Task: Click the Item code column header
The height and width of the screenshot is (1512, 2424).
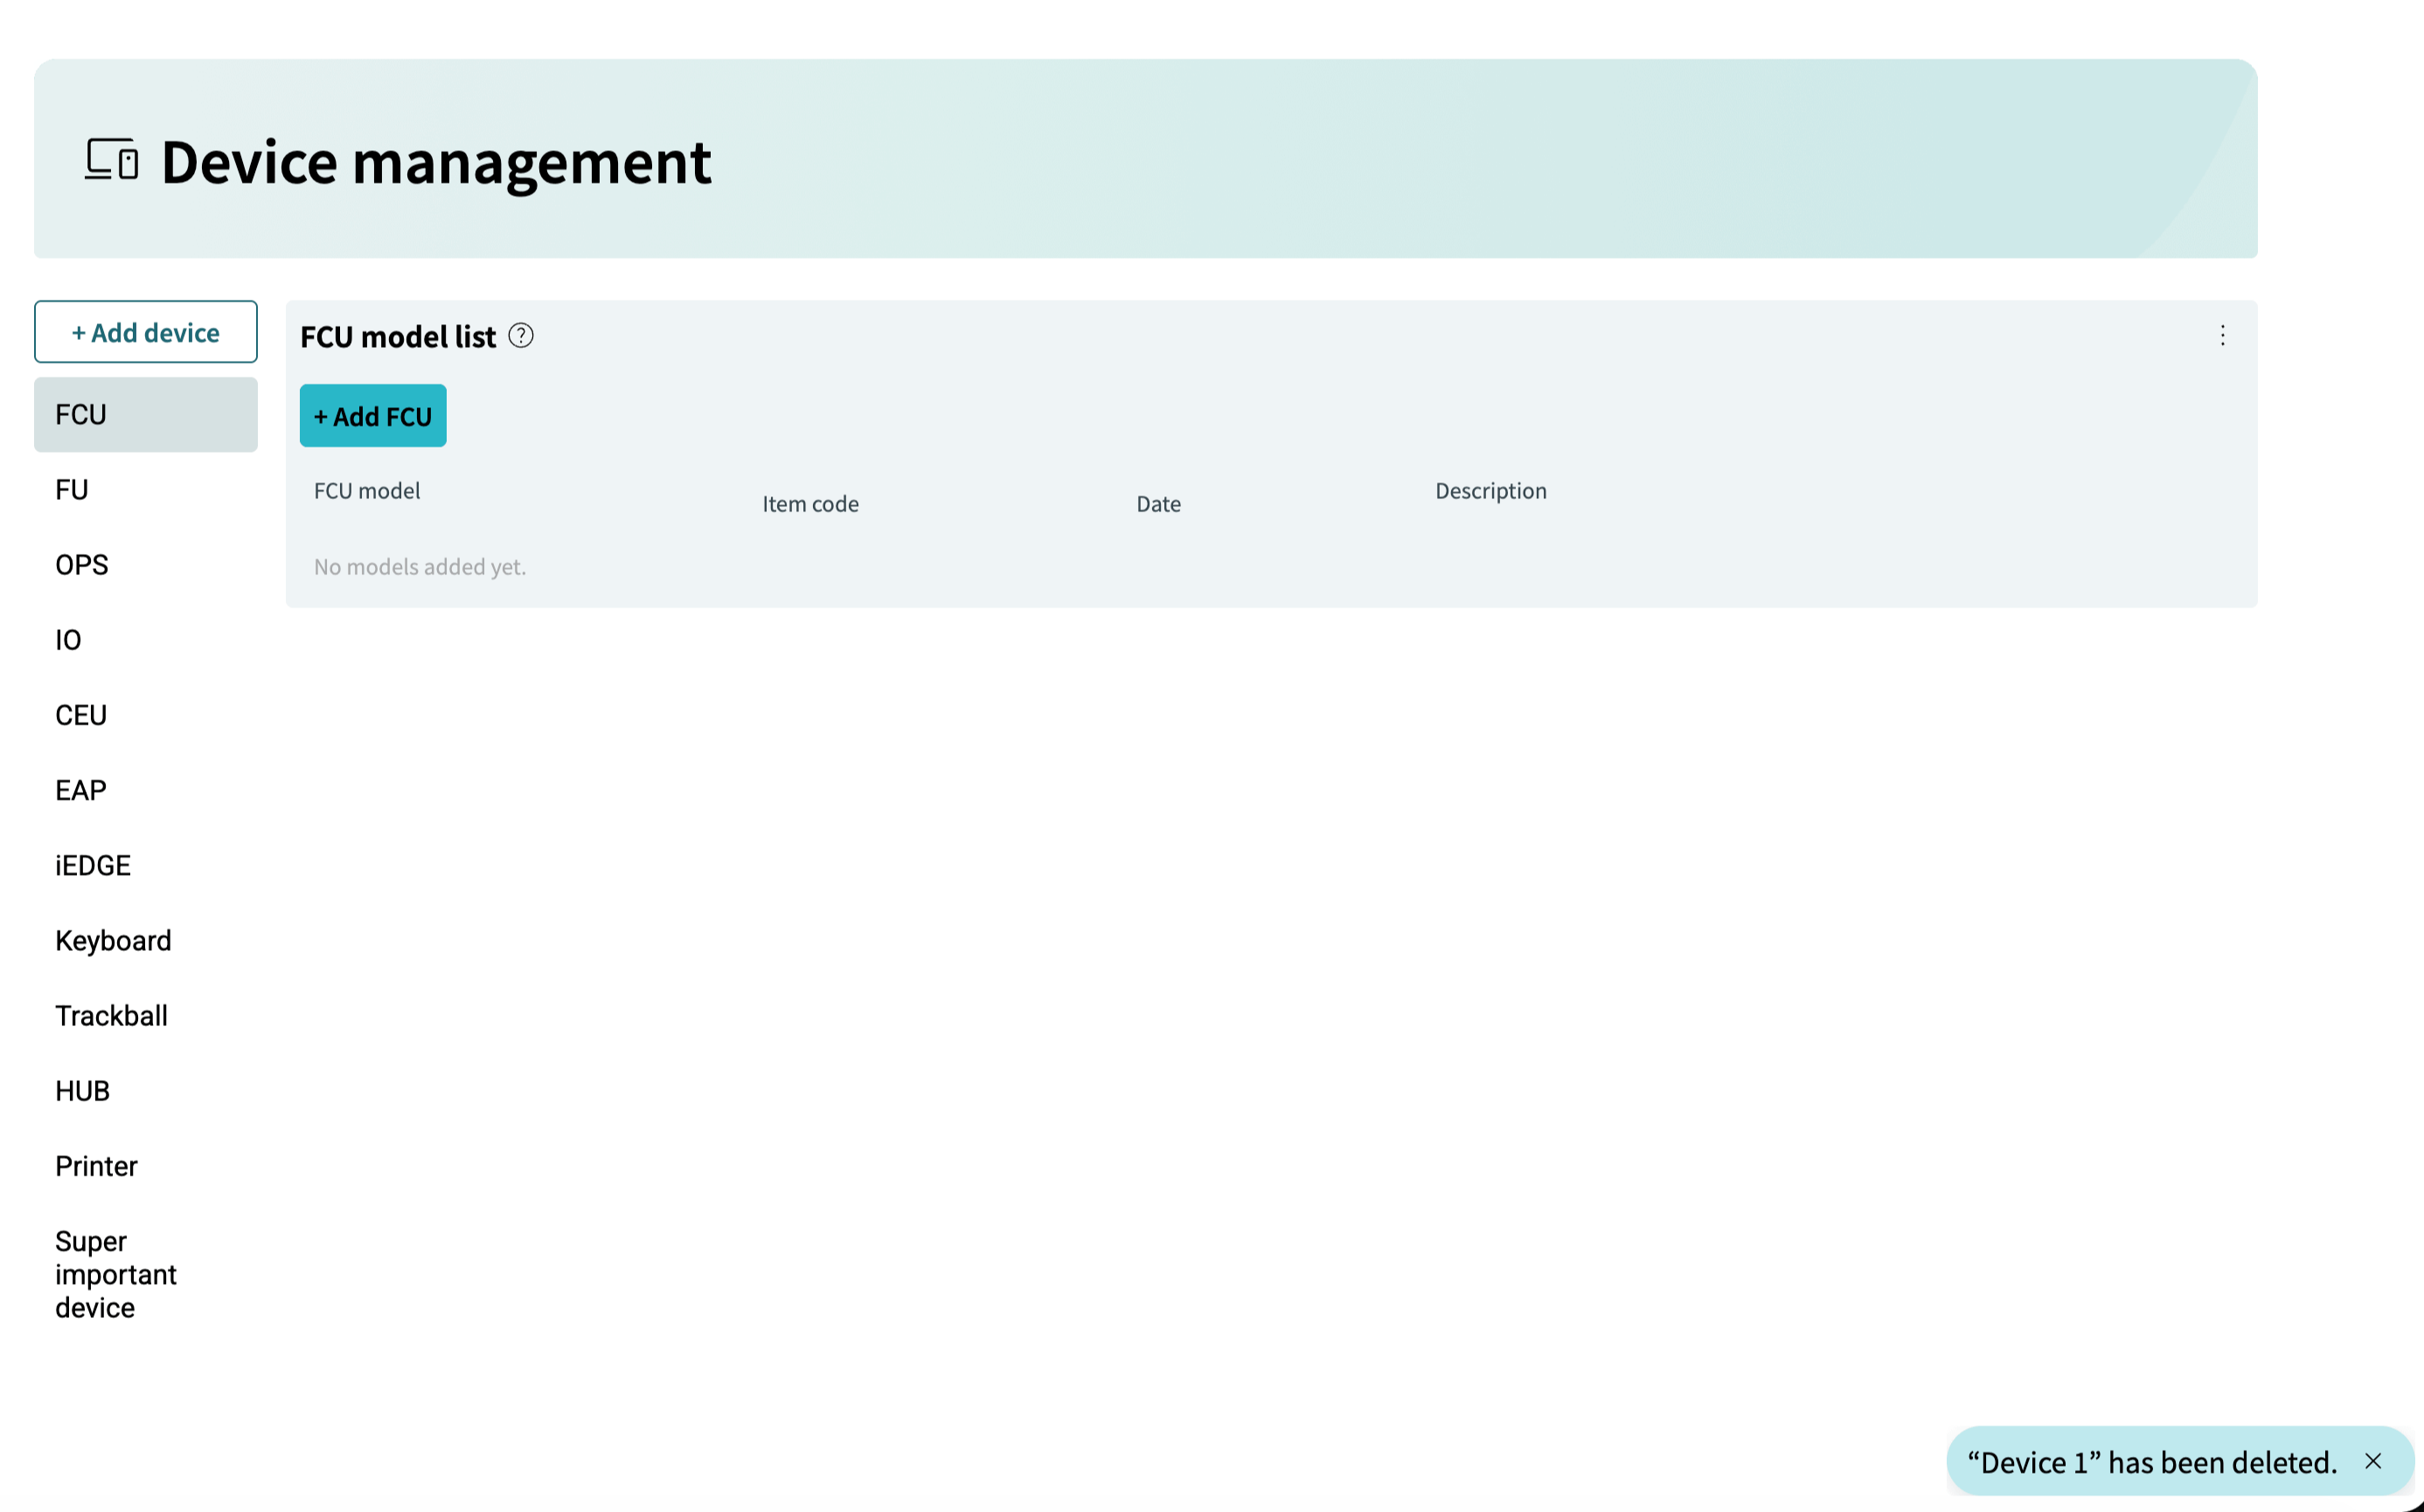Action: pos(810,504)
